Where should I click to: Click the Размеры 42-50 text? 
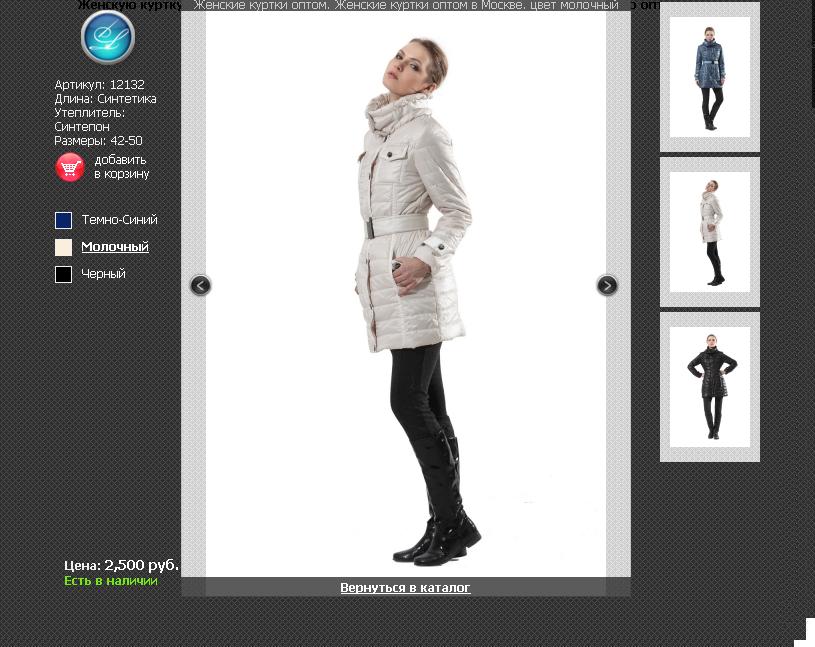pyautogui.click(x=99, y=141)
